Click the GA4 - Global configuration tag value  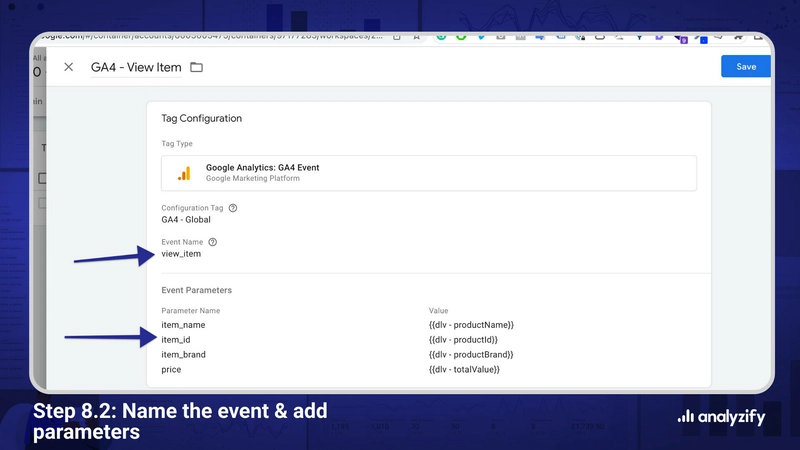pos(186,220)
